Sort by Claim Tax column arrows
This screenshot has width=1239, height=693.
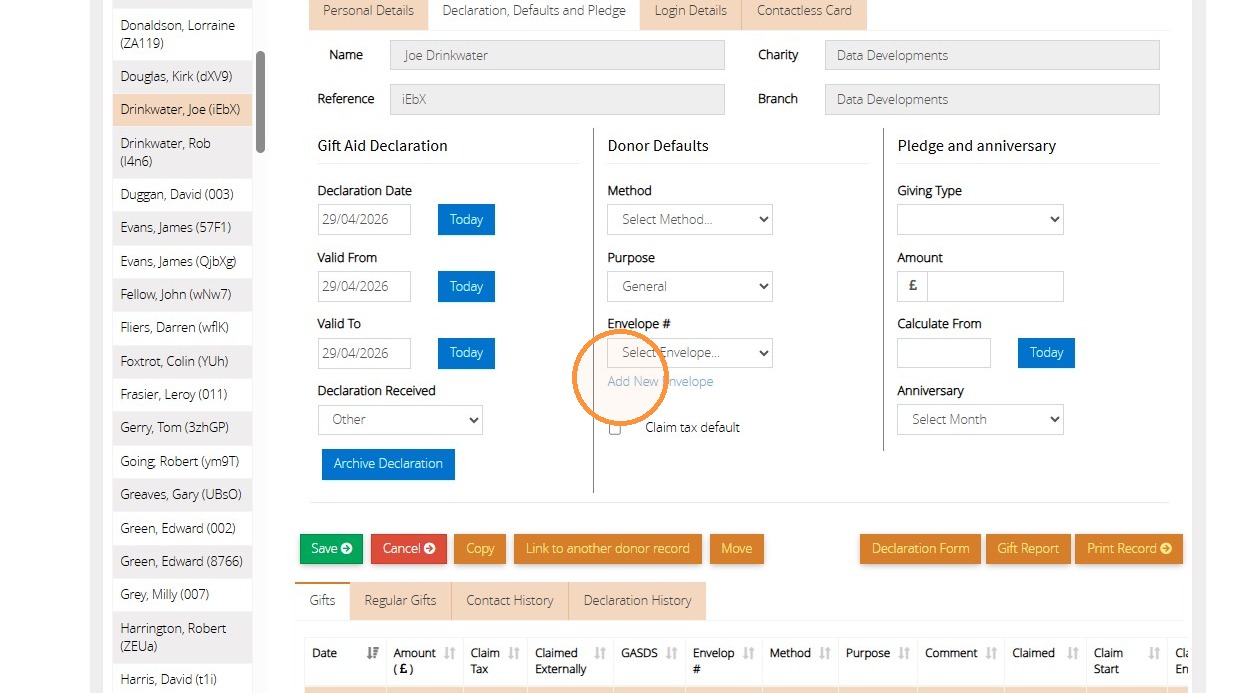point(514,653)
